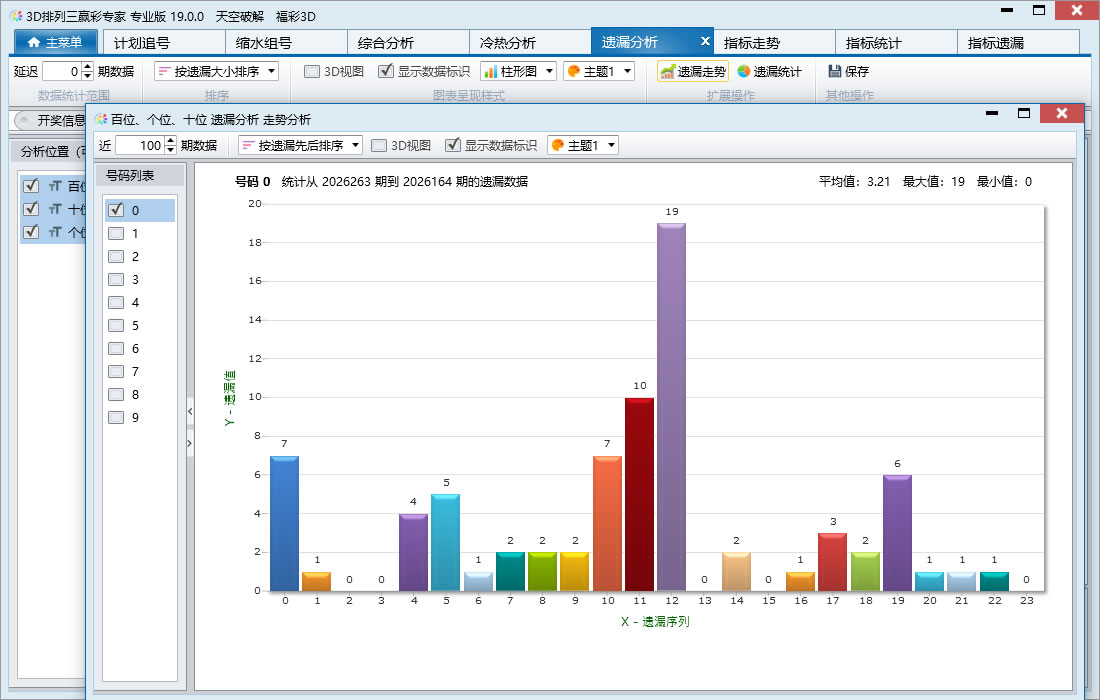
Task: Click the 柱形图 bar chart icon
Action: pos(490,72)
